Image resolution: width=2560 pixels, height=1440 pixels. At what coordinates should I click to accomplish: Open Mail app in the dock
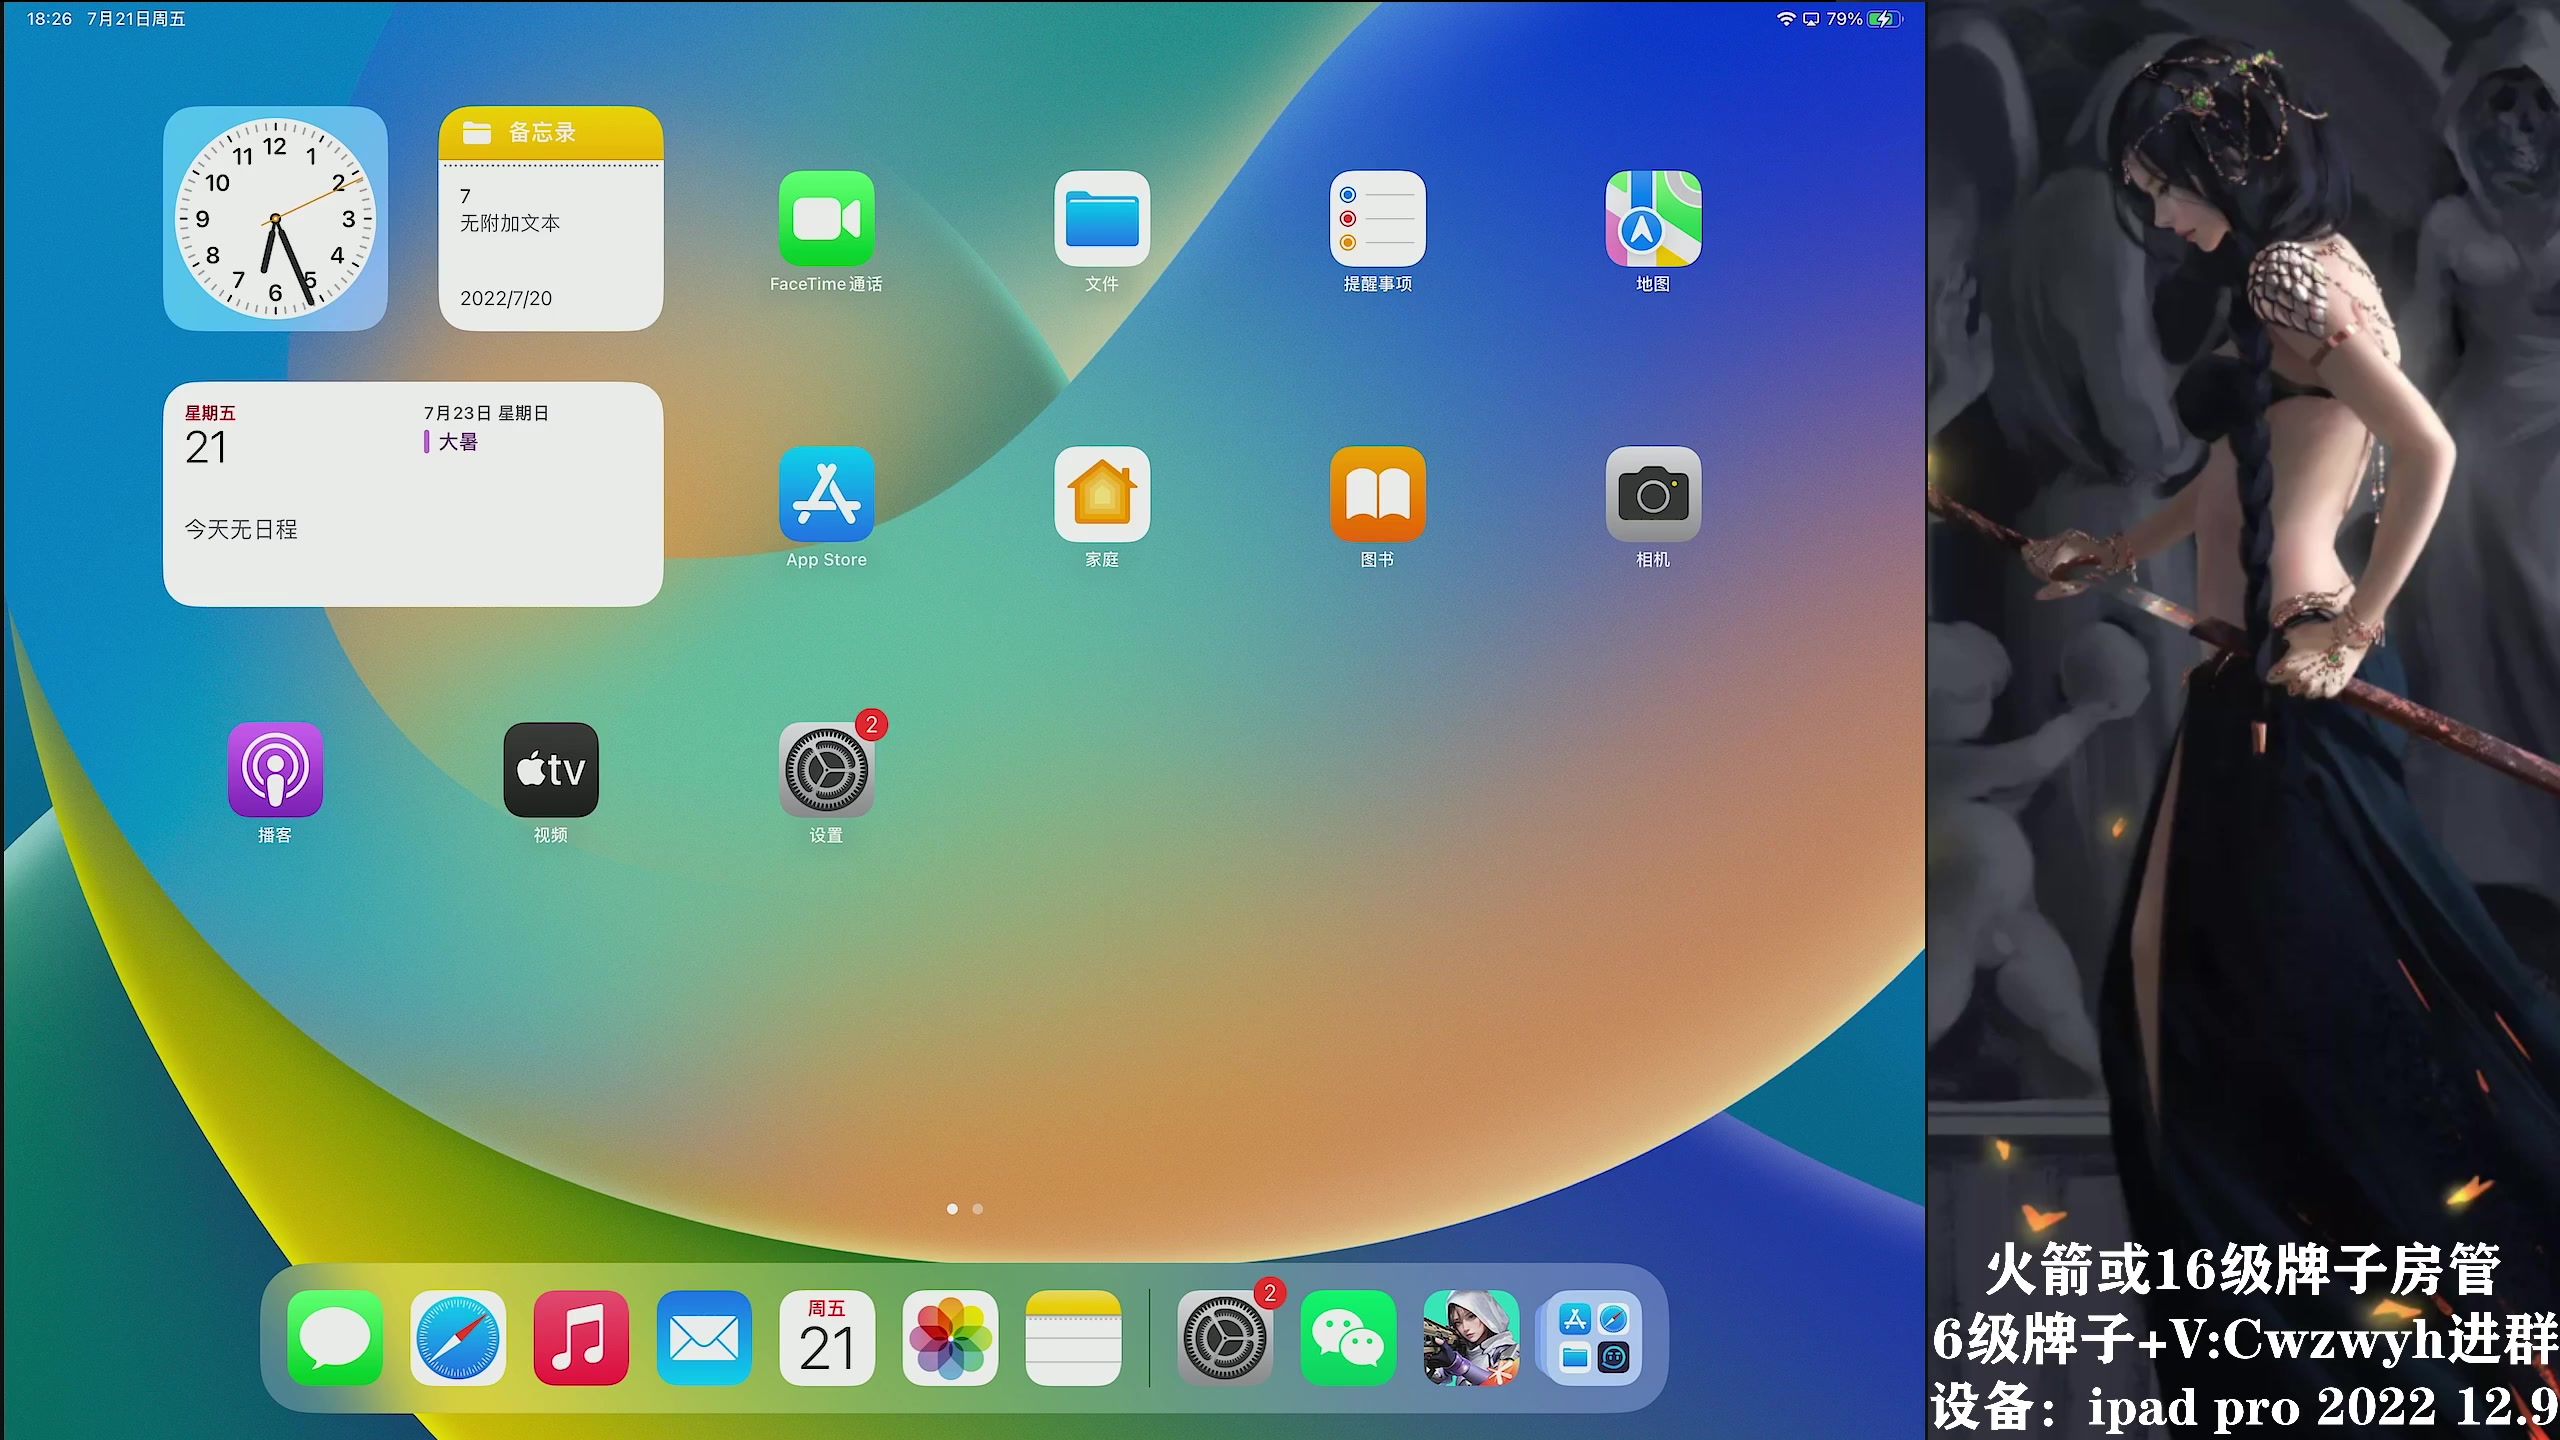(x=704, y=1338)
